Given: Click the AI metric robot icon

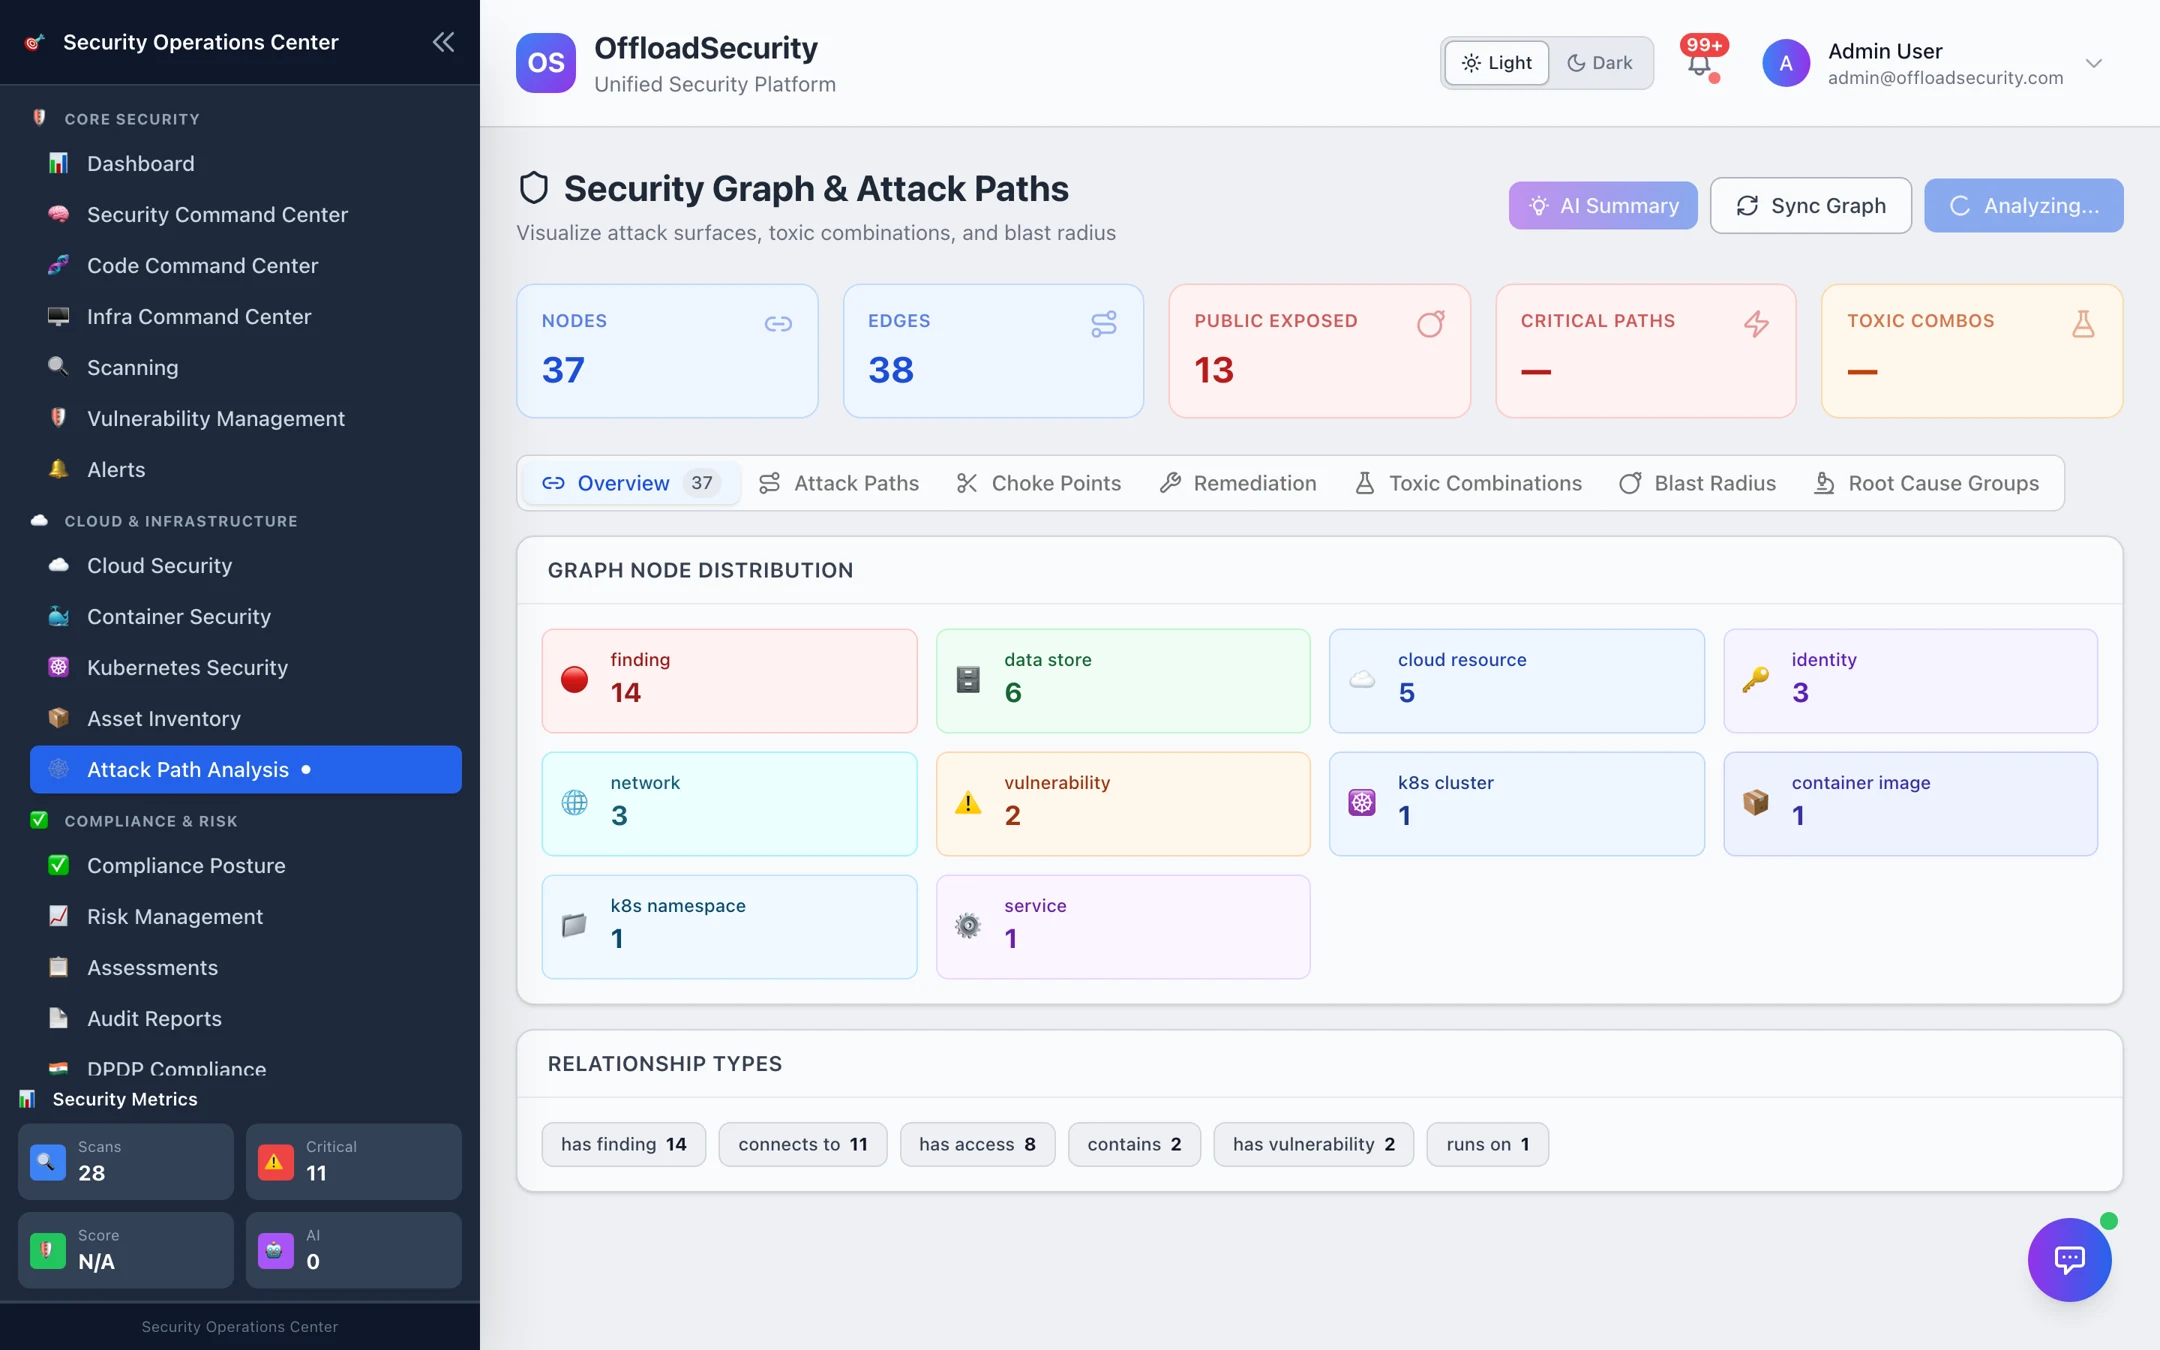Looking at the screenshot, I should [x=276, y=1251].
